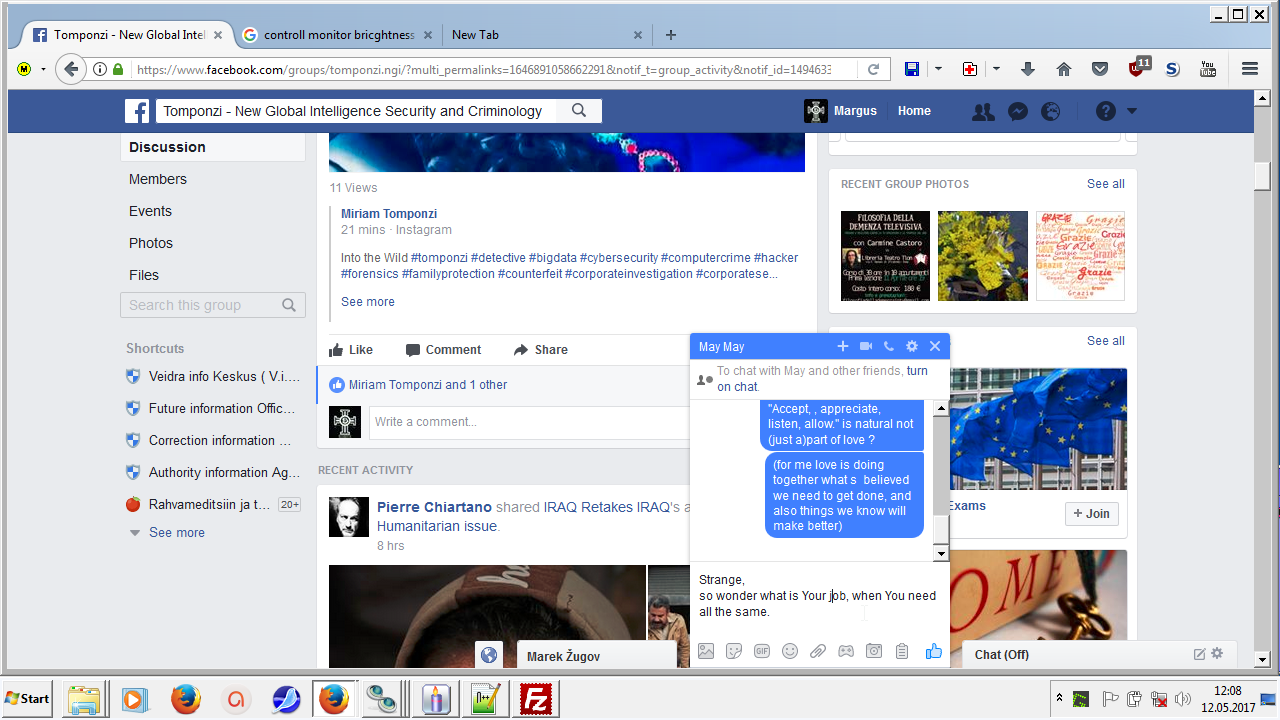Attach a photo in chat
The height and width of the screenshot is (720, 1280).
[x=706, y=651]
